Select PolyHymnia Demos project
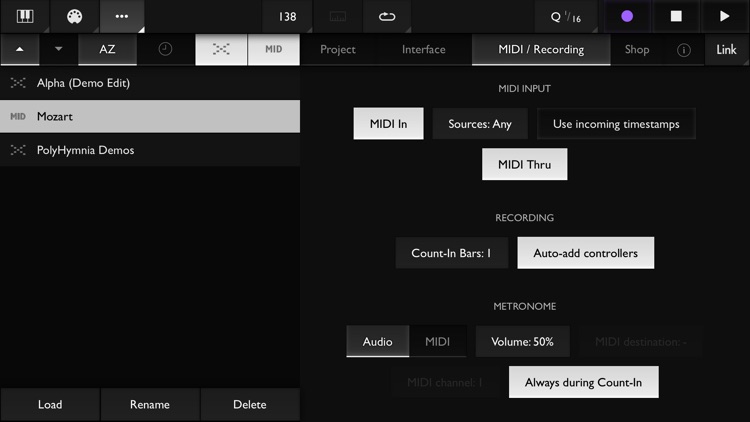The height and width of the screenshot is (422, 750). coord(150,150)
